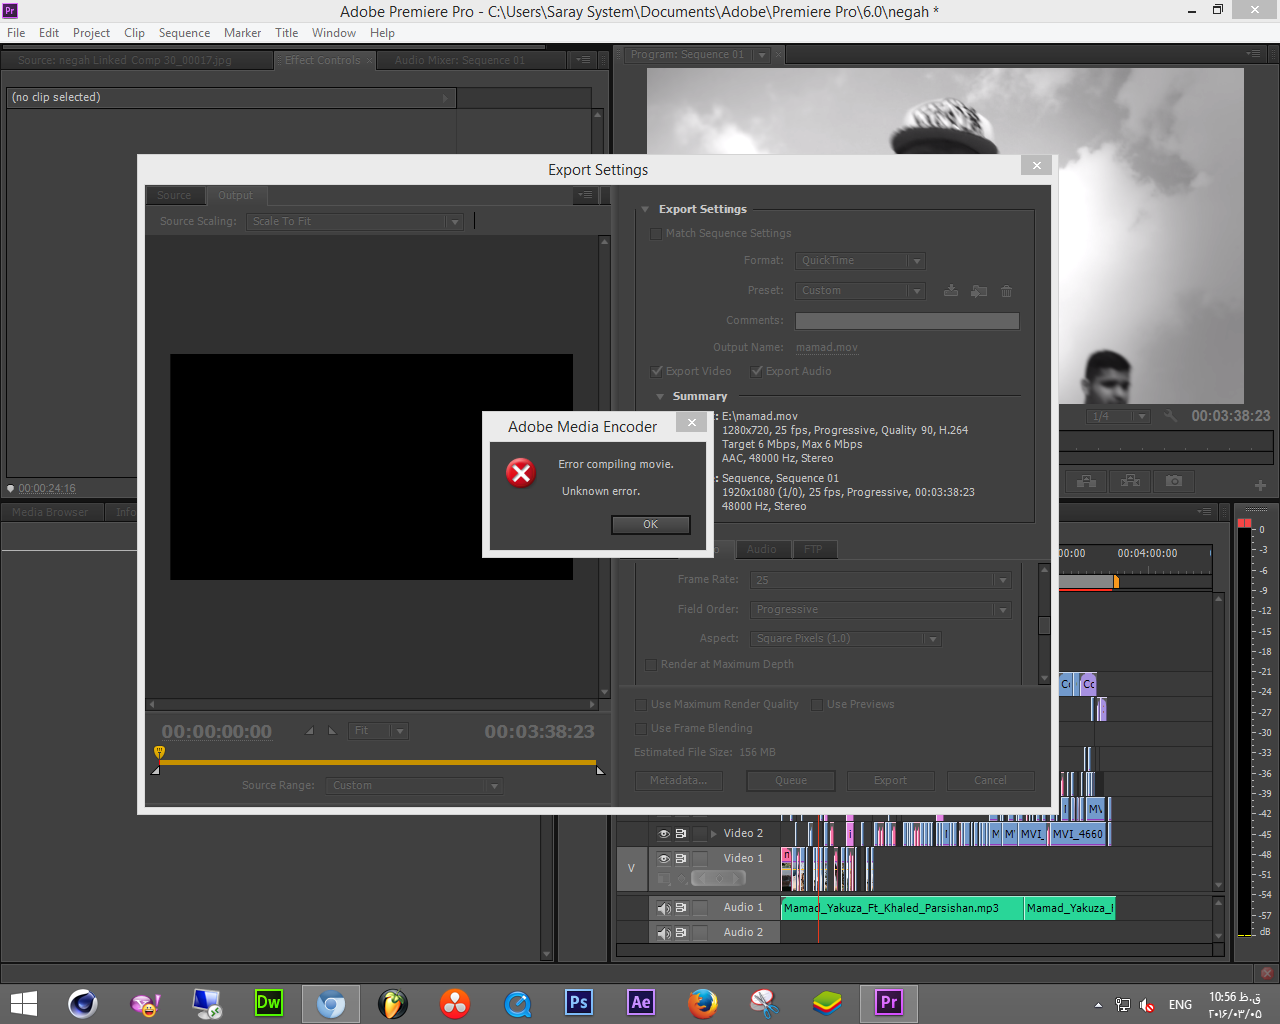
Task: Open the Export Settings Source/Output panel menu
Action: pos(586,196)
